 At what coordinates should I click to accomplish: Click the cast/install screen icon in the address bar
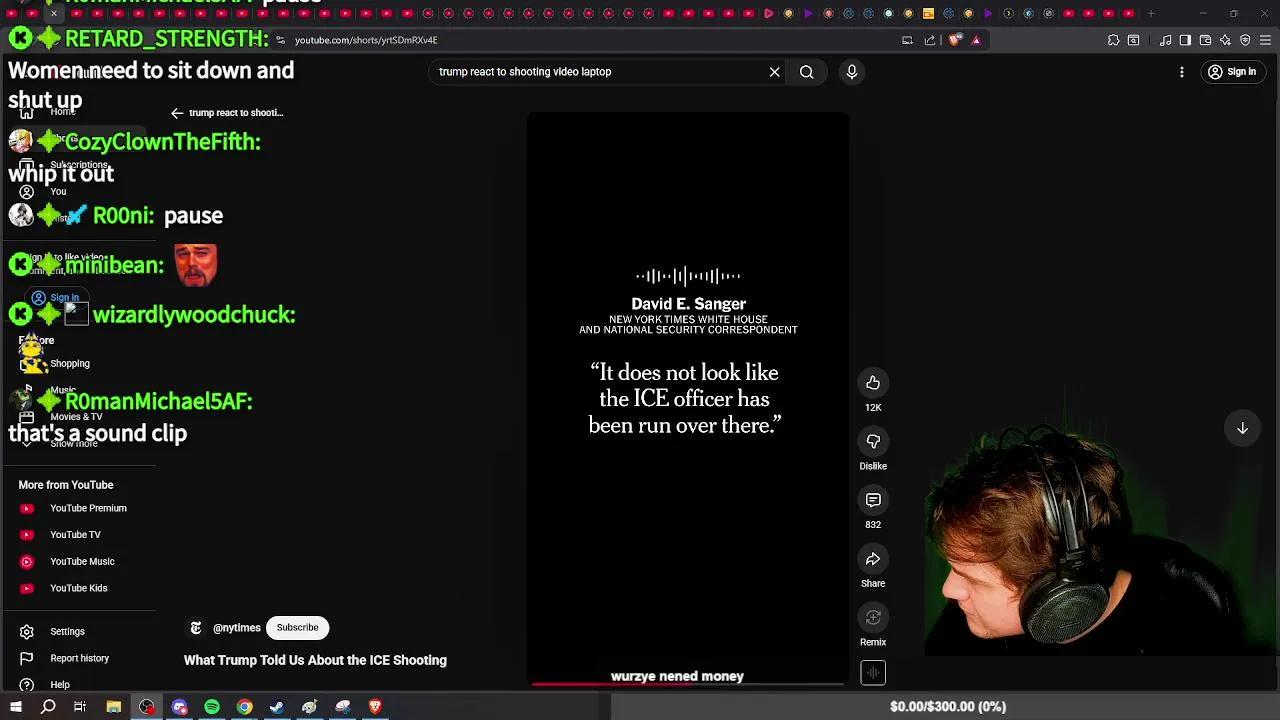pos(907,40)
